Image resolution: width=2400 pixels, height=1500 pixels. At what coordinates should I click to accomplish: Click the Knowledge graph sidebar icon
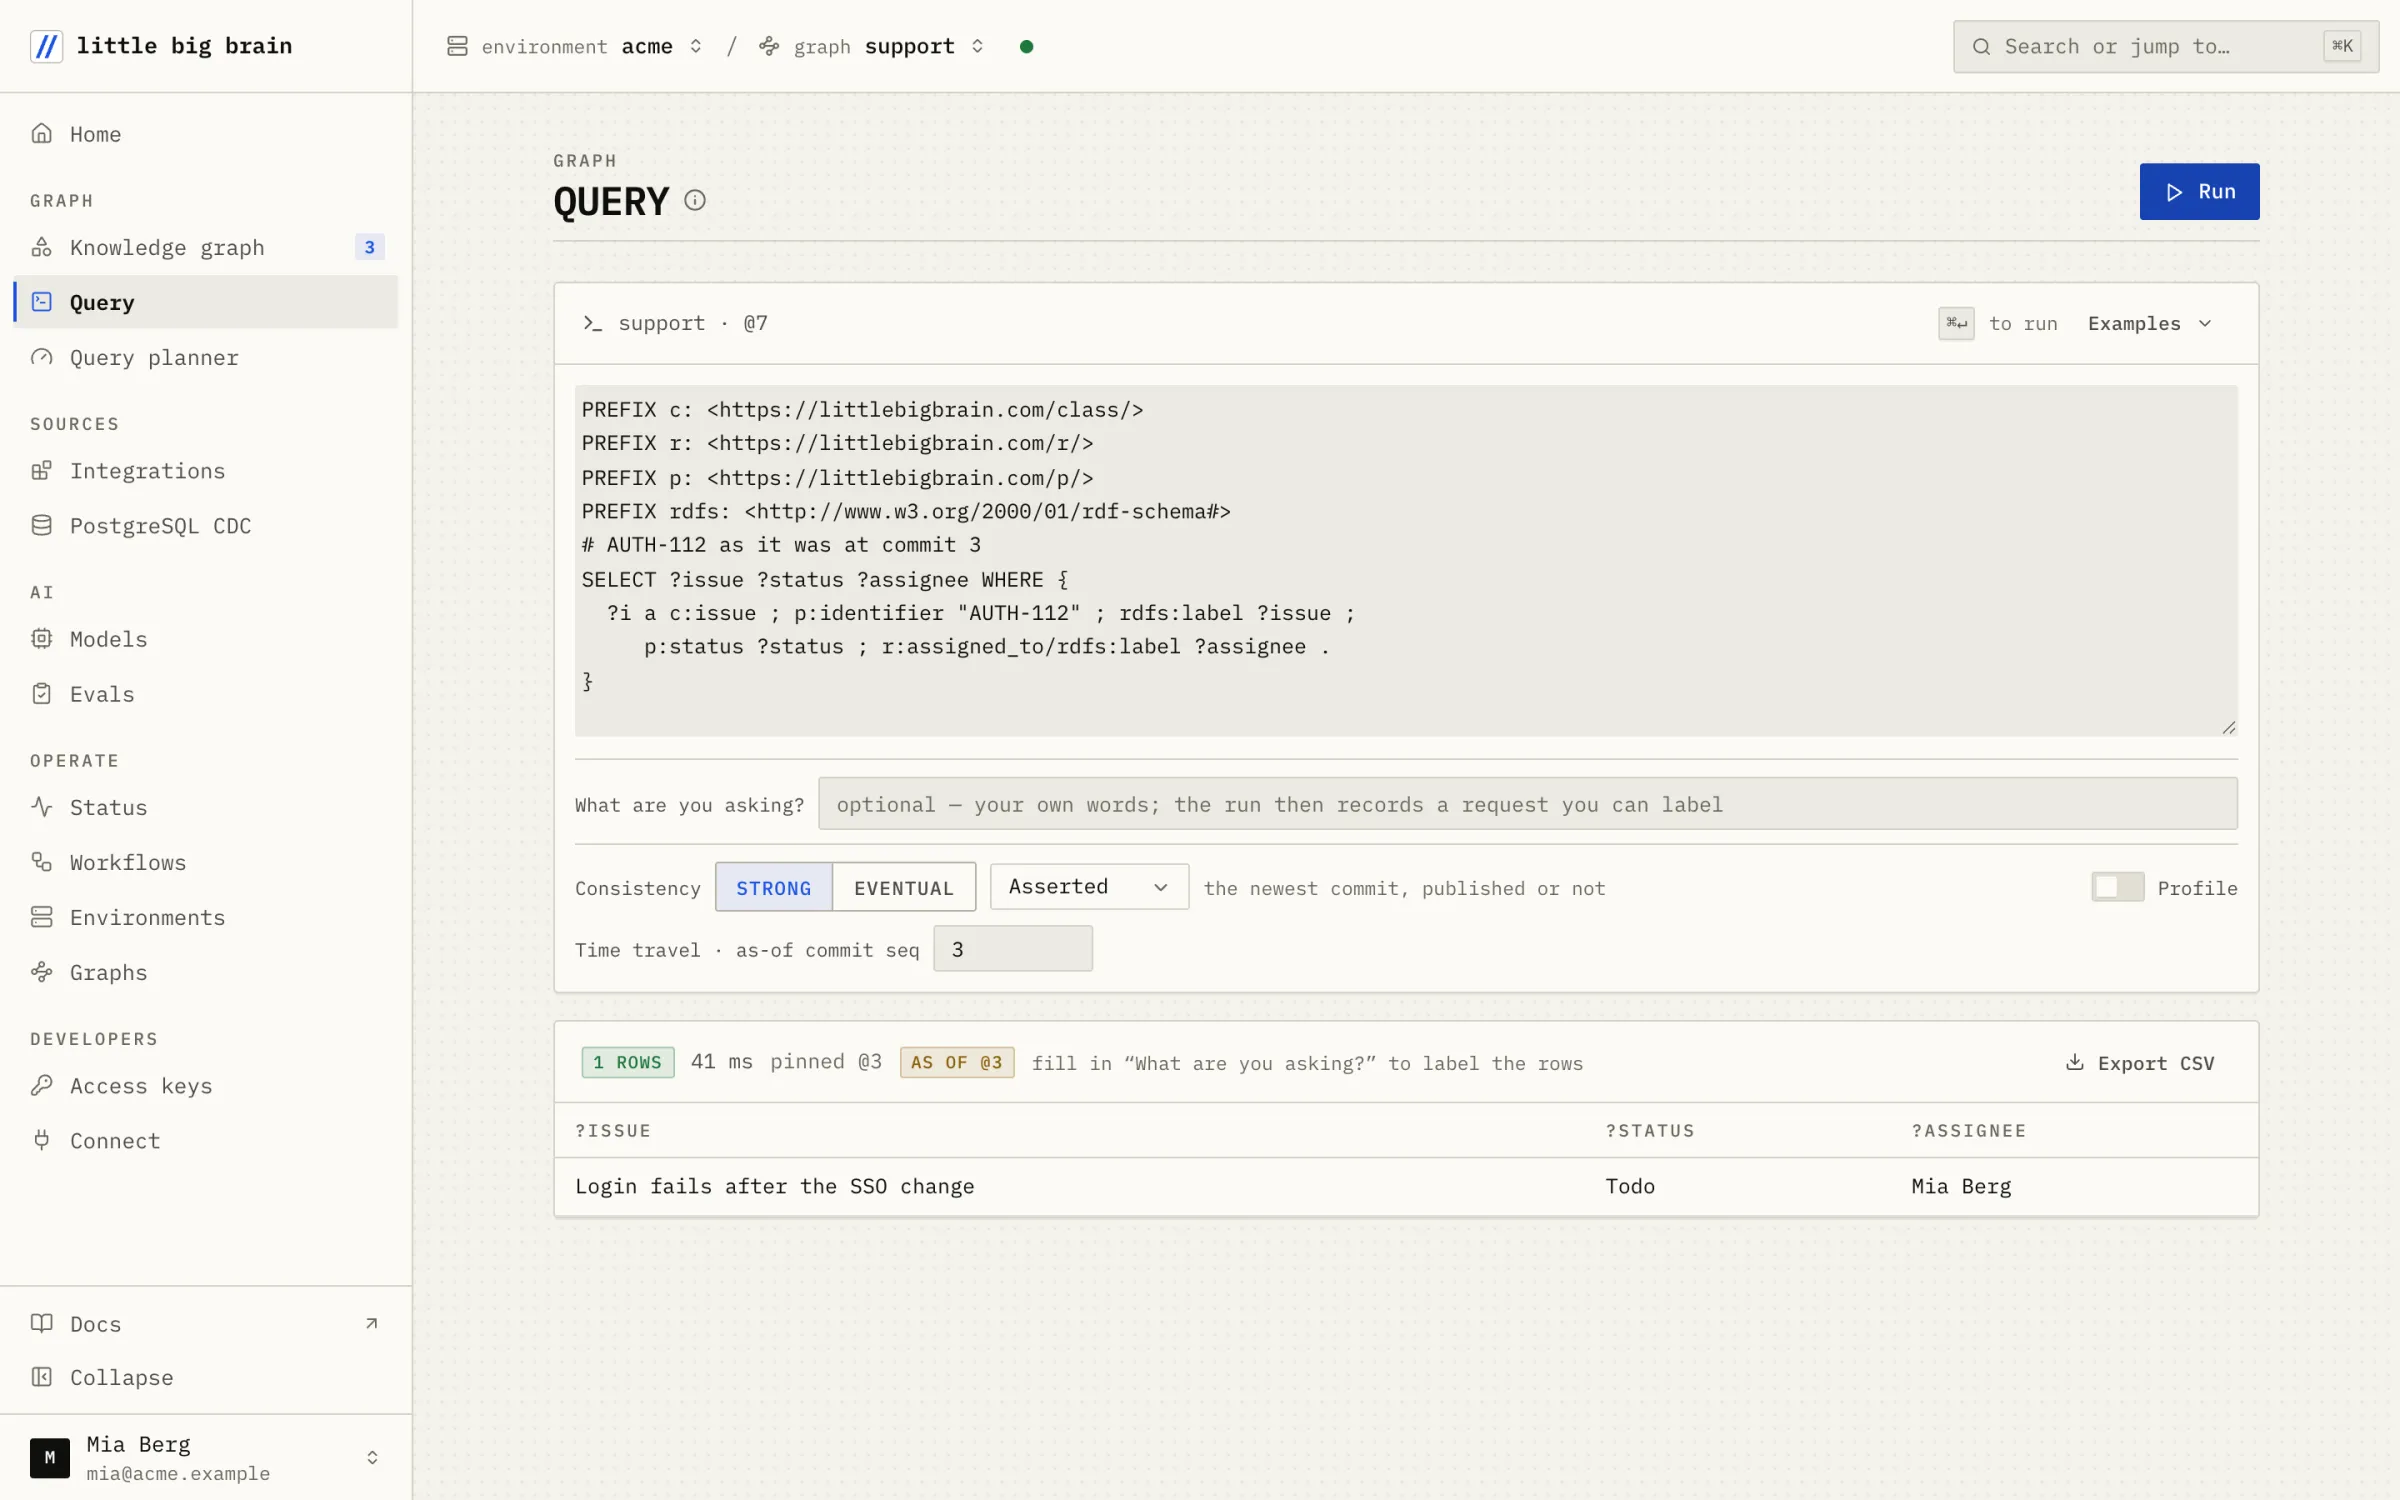tap(41, 247)
